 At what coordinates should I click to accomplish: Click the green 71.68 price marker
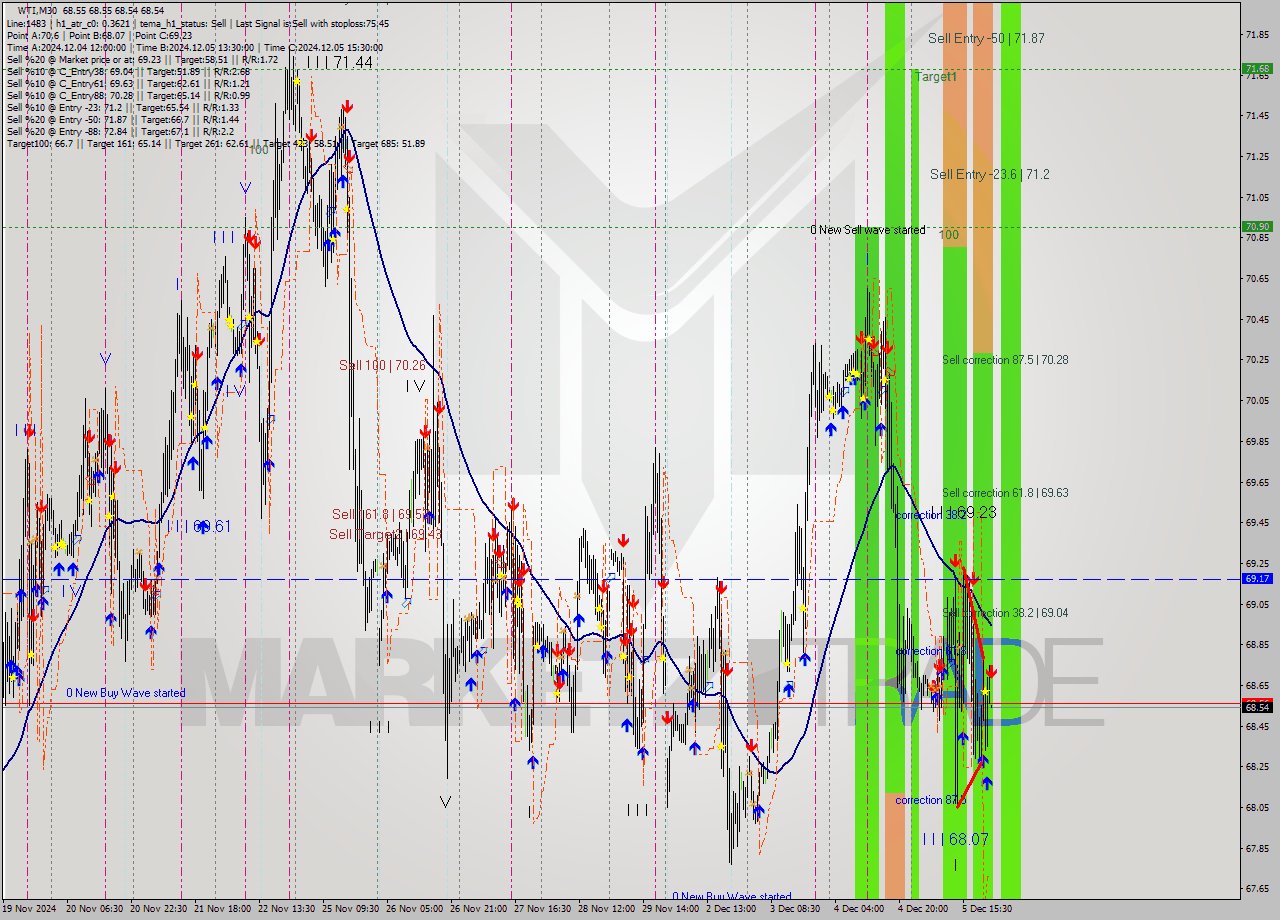tap(1257, 69)
